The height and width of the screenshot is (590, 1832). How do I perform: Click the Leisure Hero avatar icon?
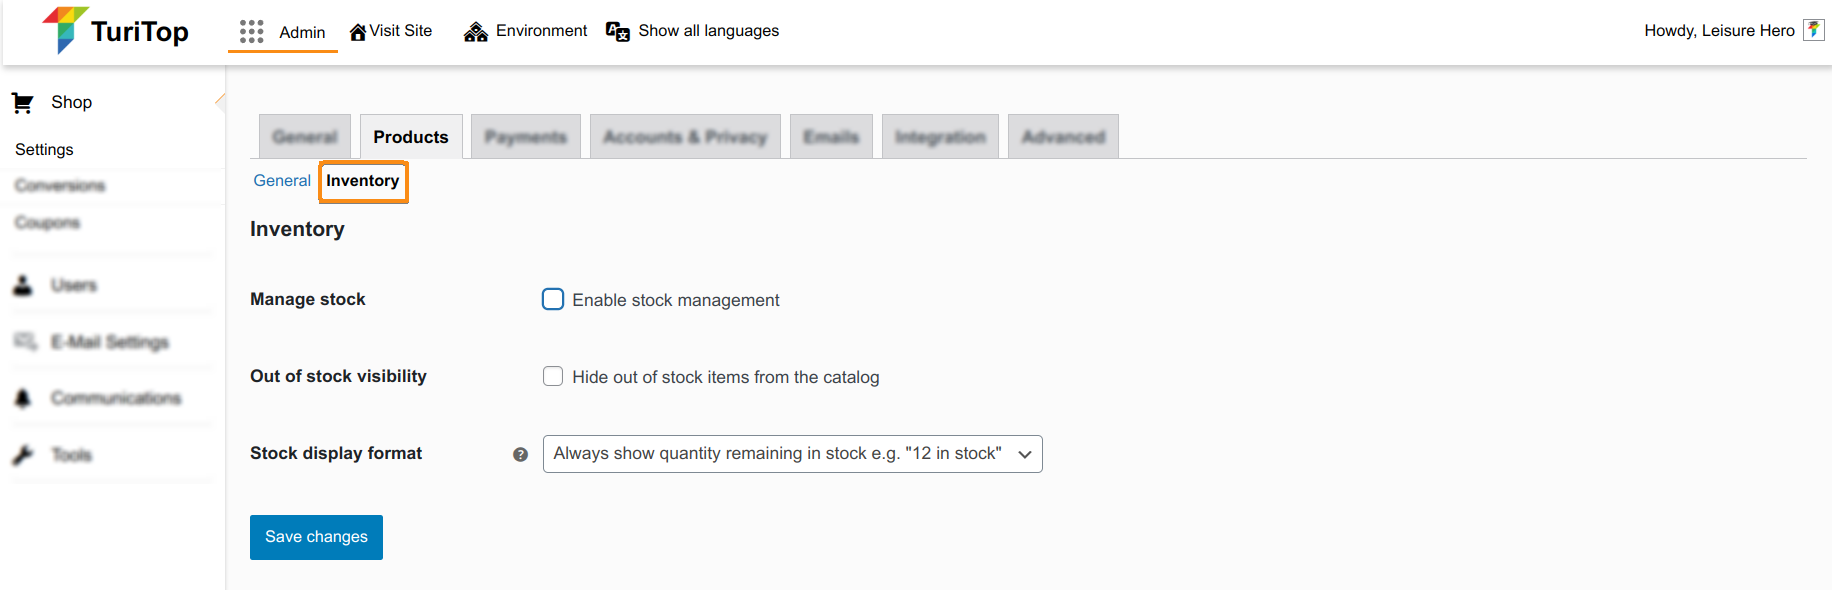(x=1813, y=30)
